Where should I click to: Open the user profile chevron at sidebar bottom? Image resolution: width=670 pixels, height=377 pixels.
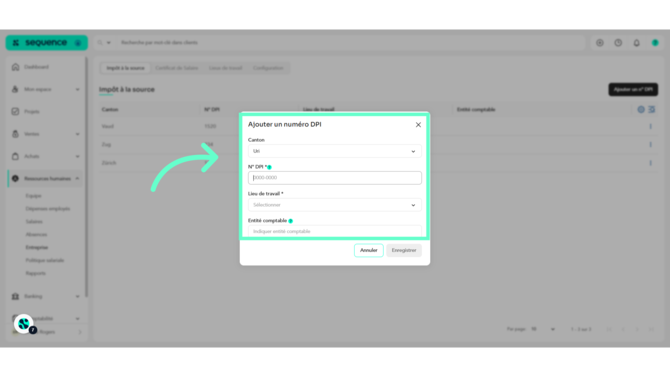point(80,332)
